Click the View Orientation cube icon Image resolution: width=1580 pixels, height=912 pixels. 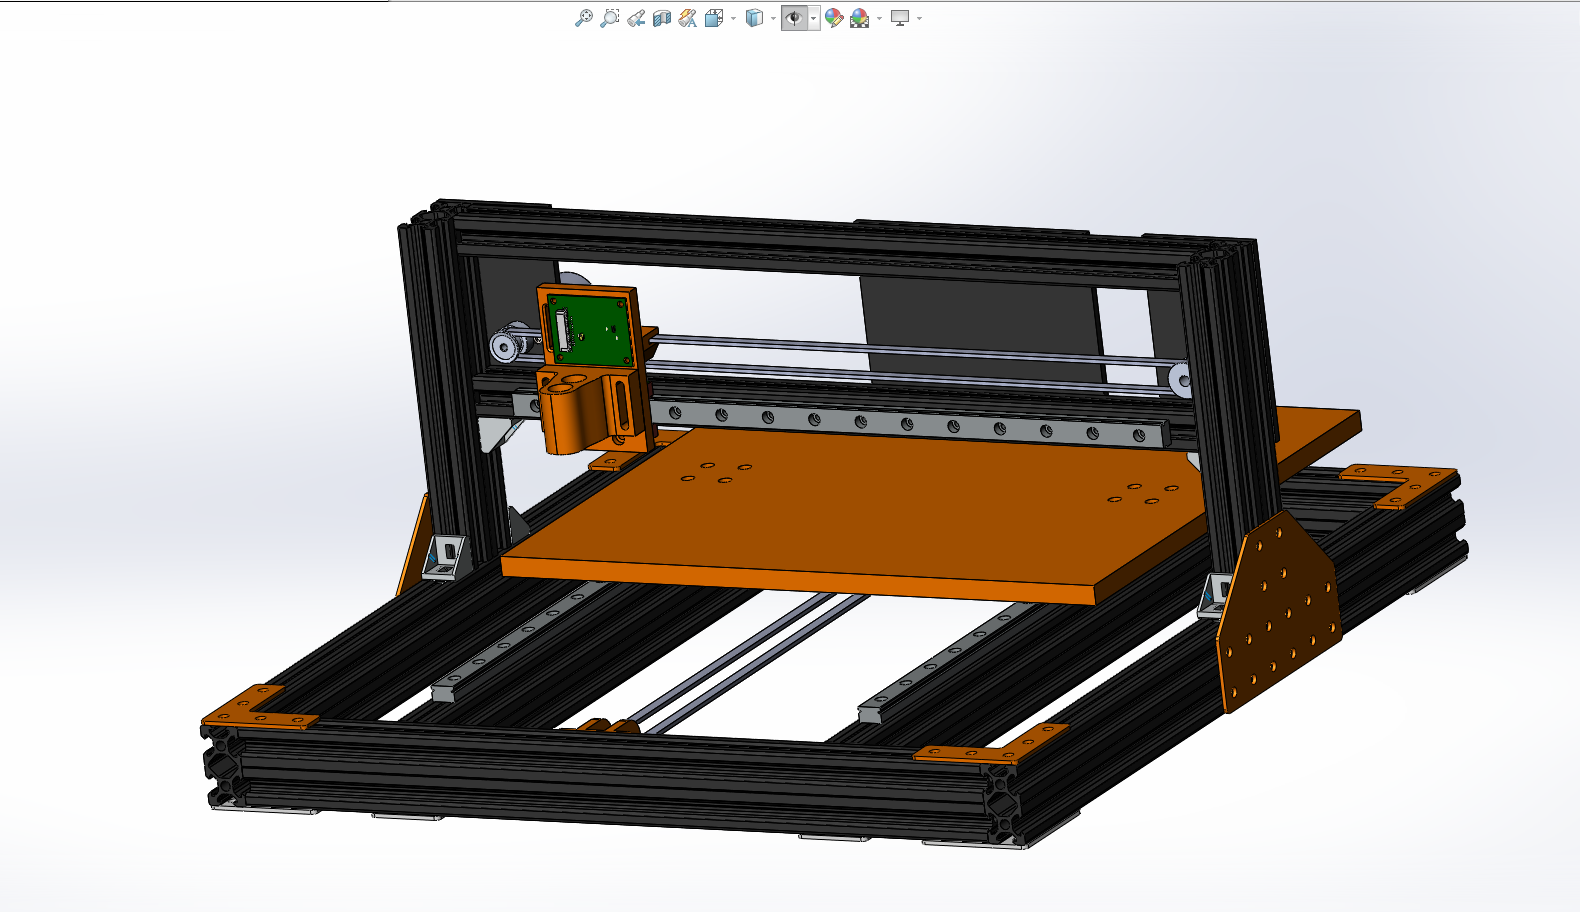[714, 18]
